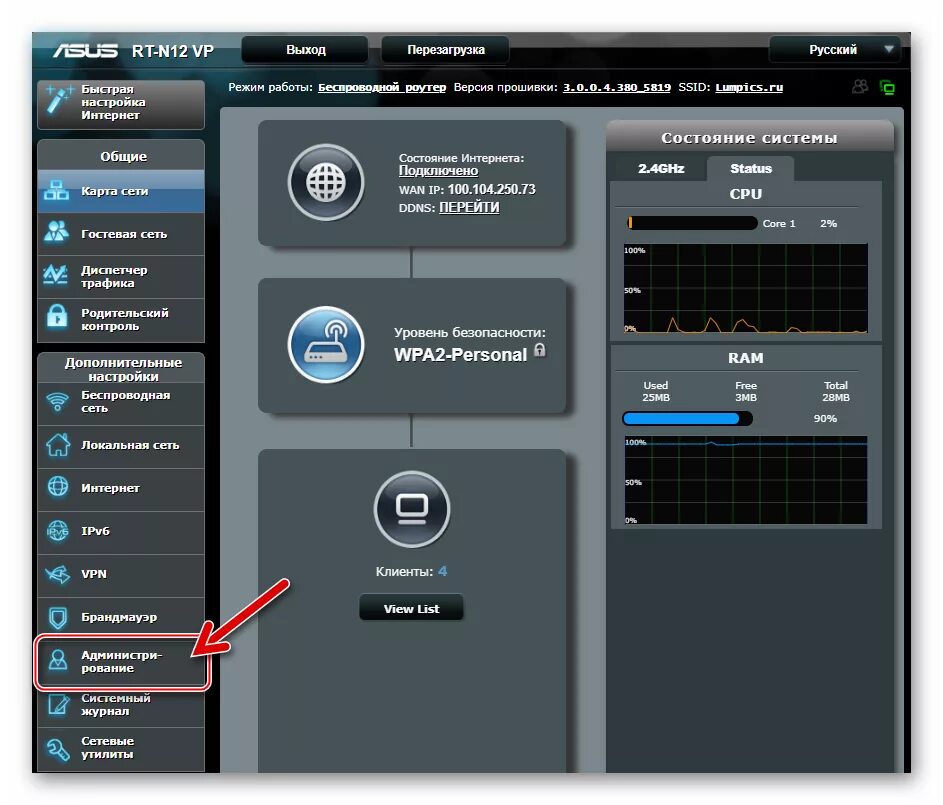Click the Перезагрузка reboot button
This screenshot has width=943, height=805.
(x=446, y=50)
